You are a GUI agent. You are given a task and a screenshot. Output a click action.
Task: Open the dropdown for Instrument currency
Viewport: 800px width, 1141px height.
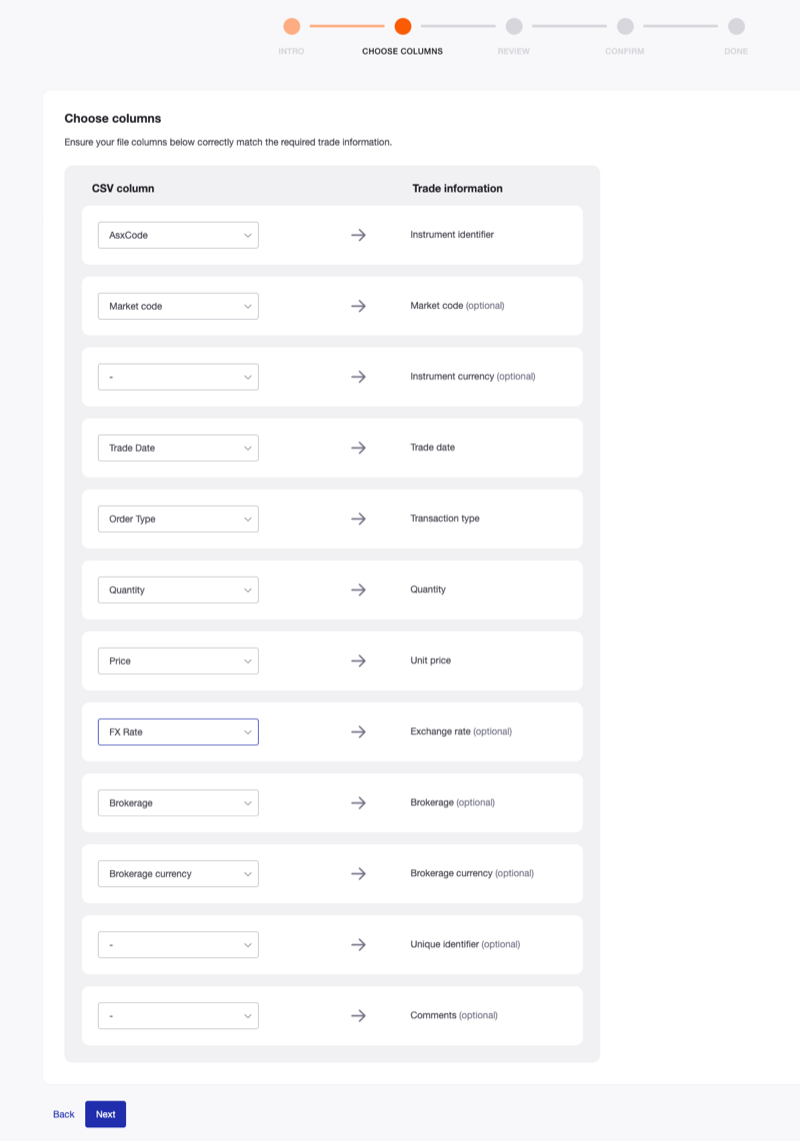178,377
